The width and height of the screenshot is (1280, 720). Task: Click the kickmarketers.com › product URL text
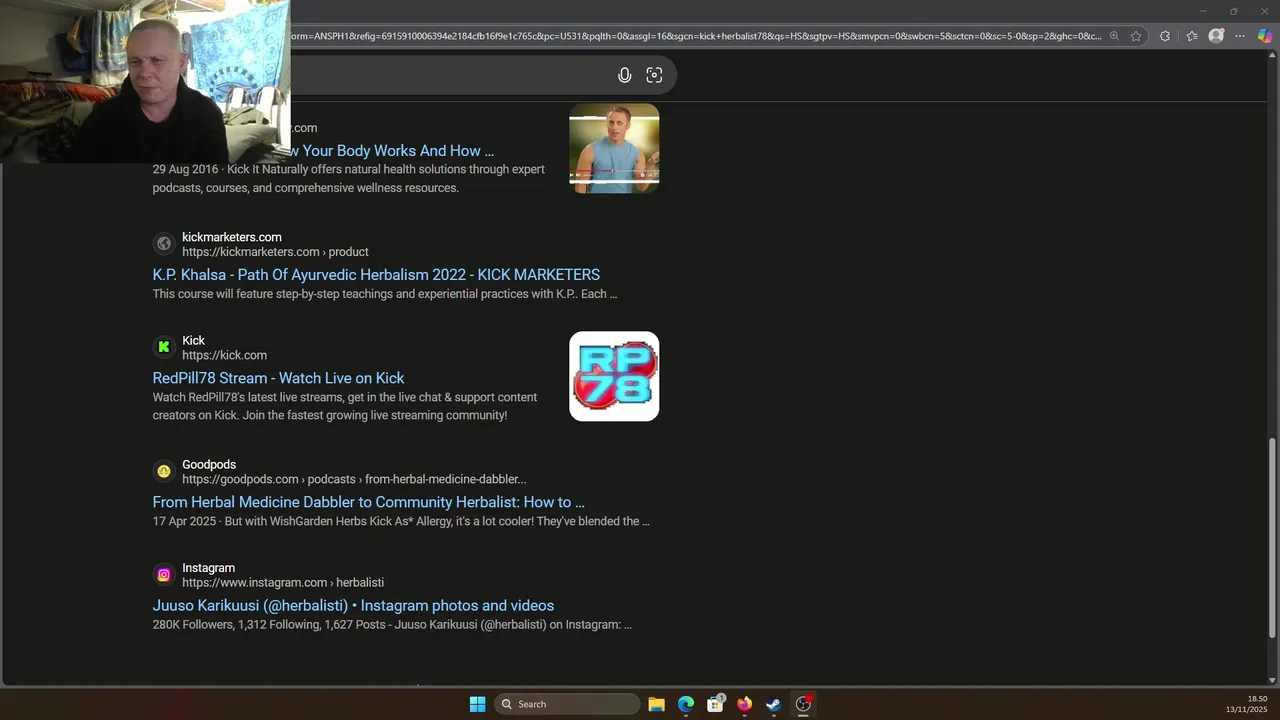click(x=275, y=252)
